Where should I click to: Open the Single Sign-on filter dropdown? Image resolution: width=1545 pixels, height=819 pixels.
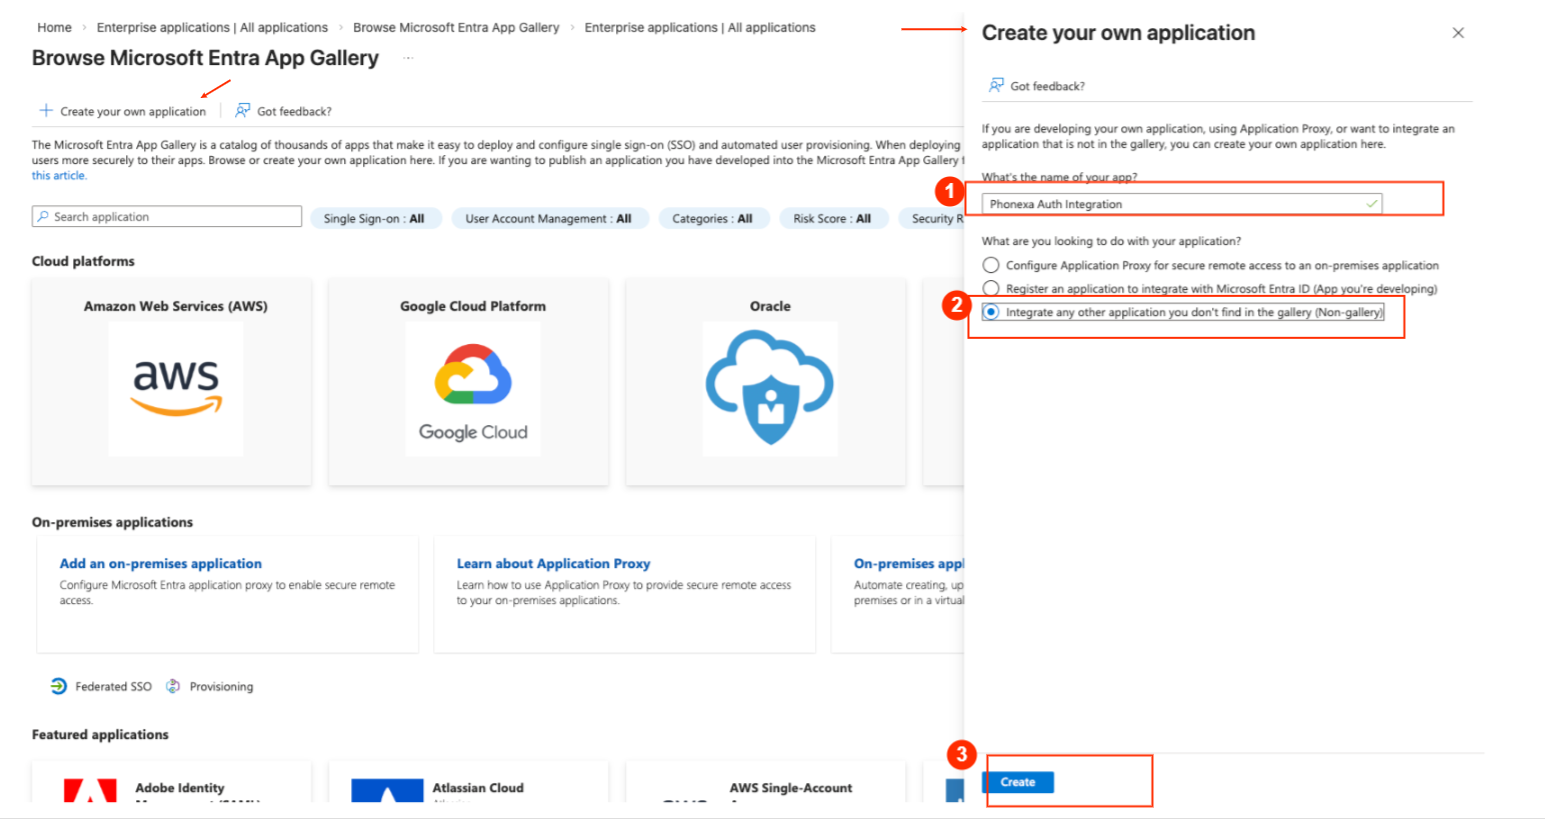click(374, 218)
